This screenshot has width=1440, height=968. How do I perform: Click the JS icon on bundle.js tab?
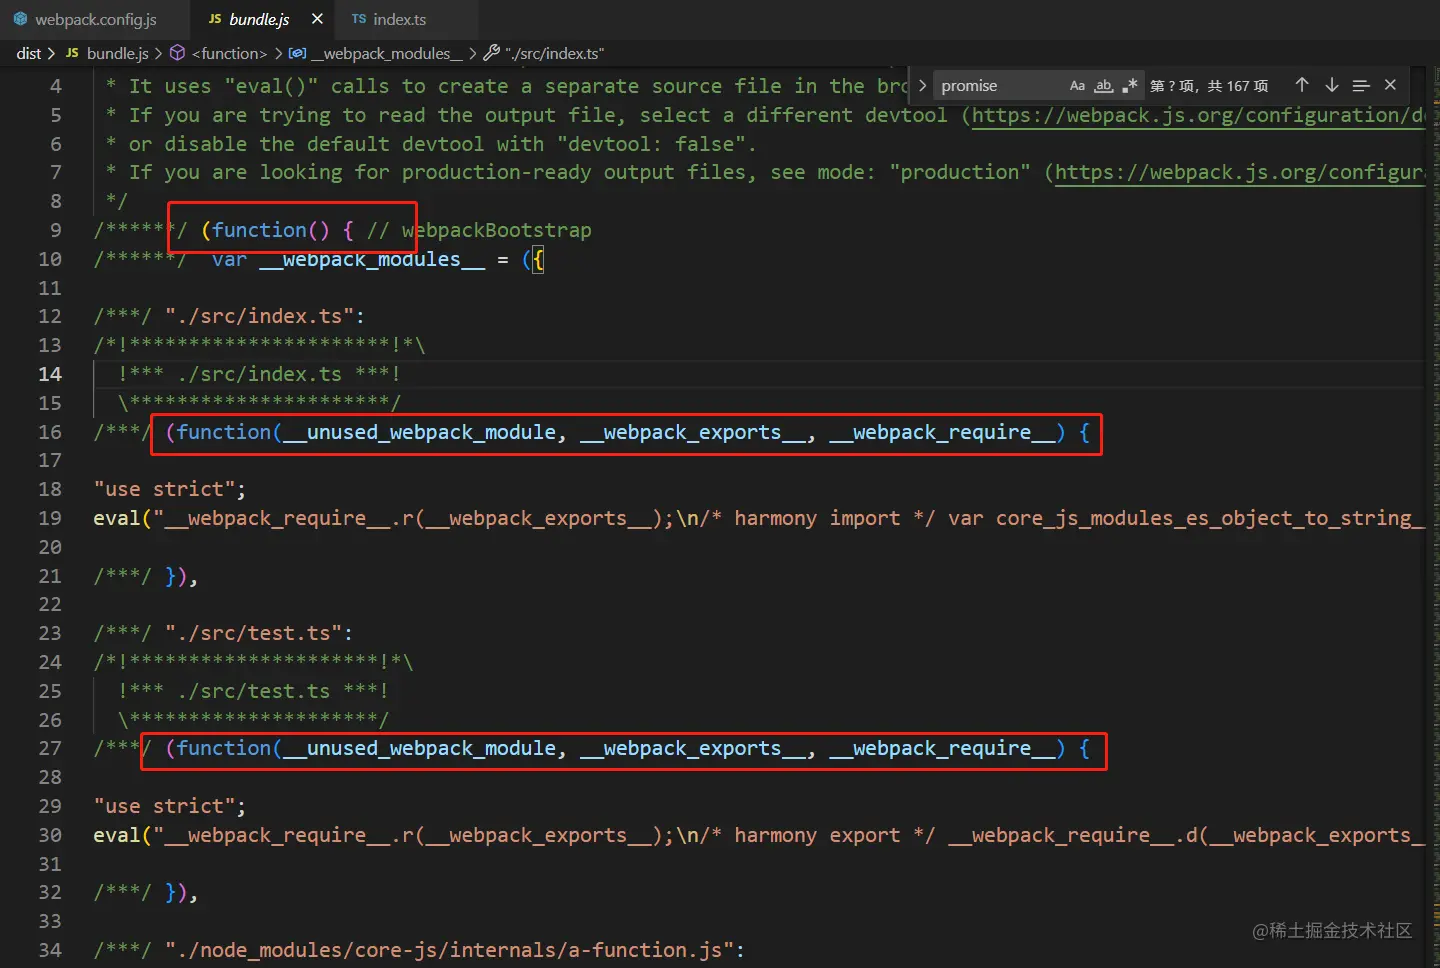pyautogui.click(x=215, y=19)
